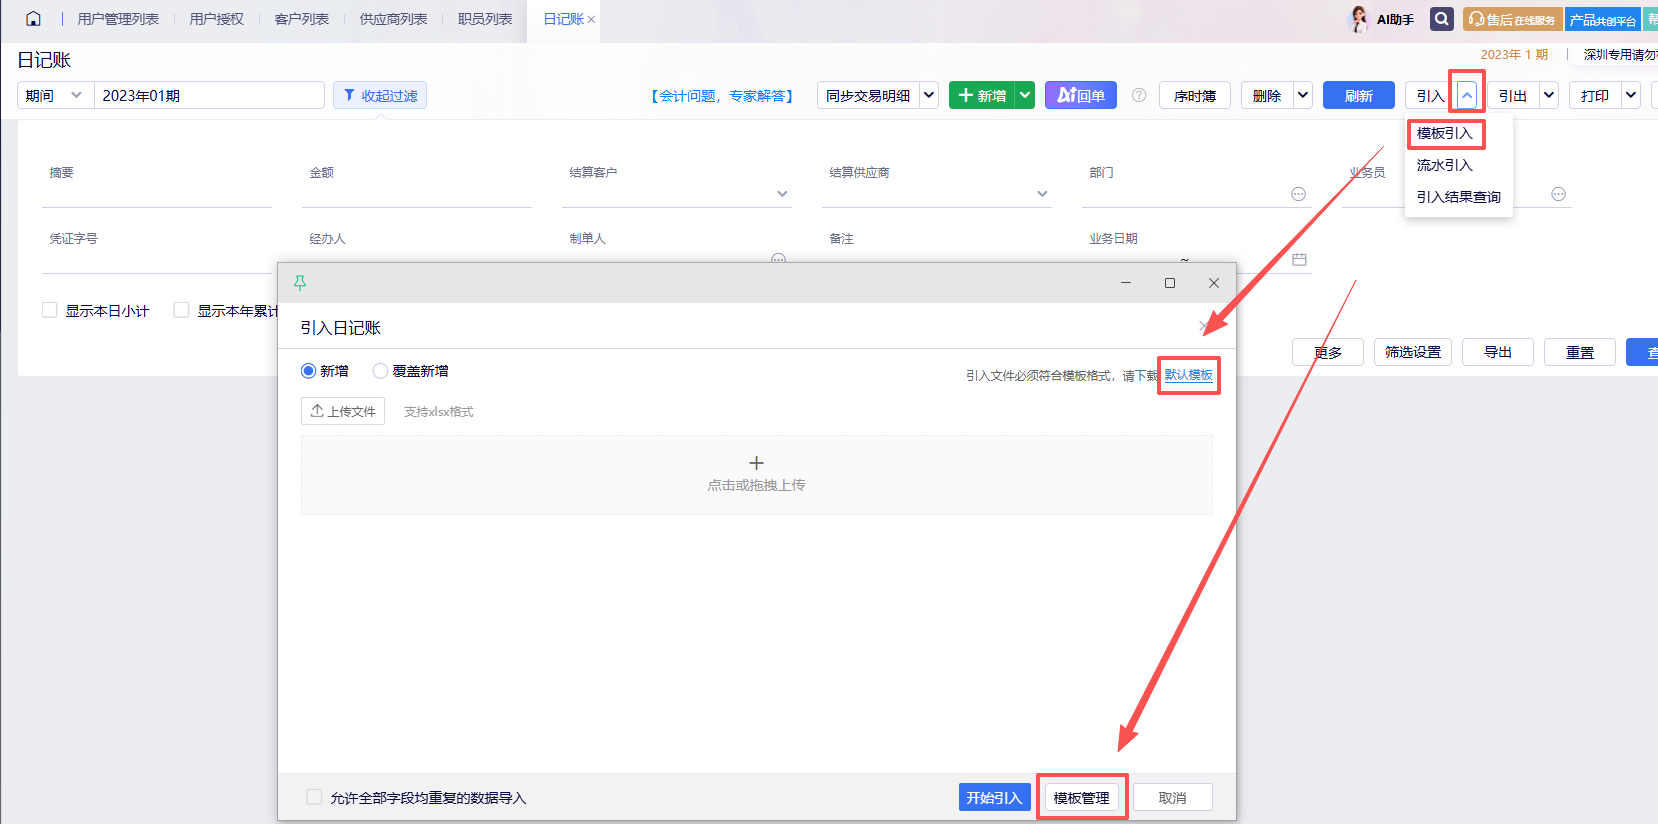Click the 点击或拖拽上传 drop area

click(x=756, y=475)
